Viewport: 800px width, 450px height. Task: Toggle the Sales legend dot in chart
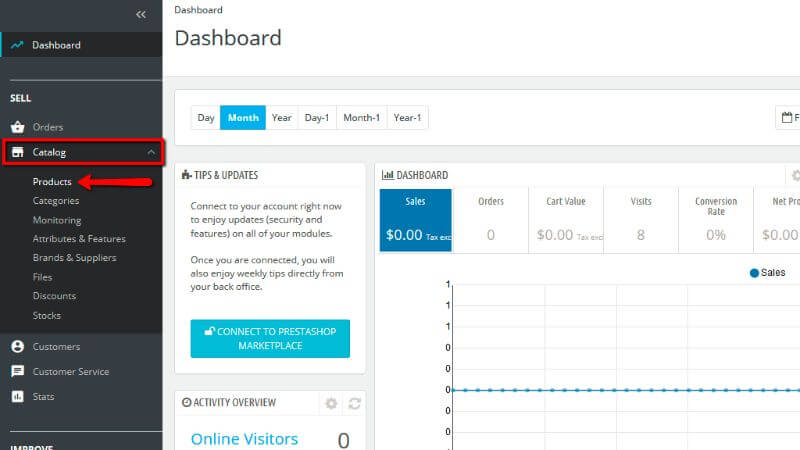click(x=754, y=273)
